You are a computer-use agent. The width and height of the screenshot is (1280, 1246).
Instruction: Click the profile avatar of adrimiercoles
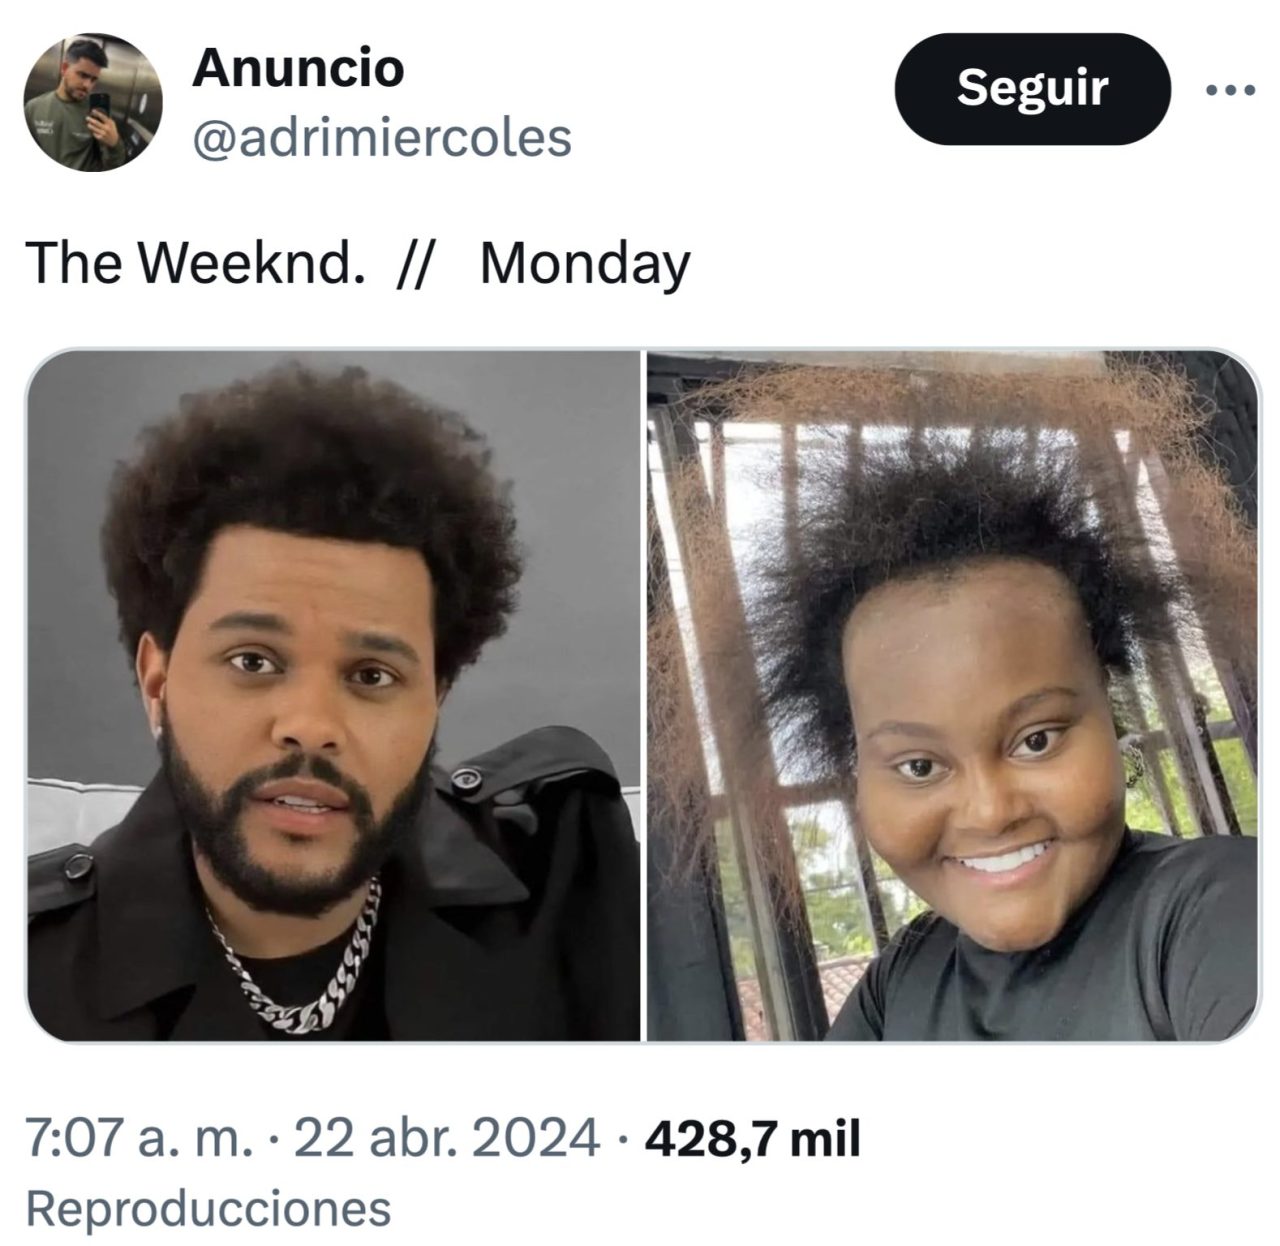coord(94,103)
